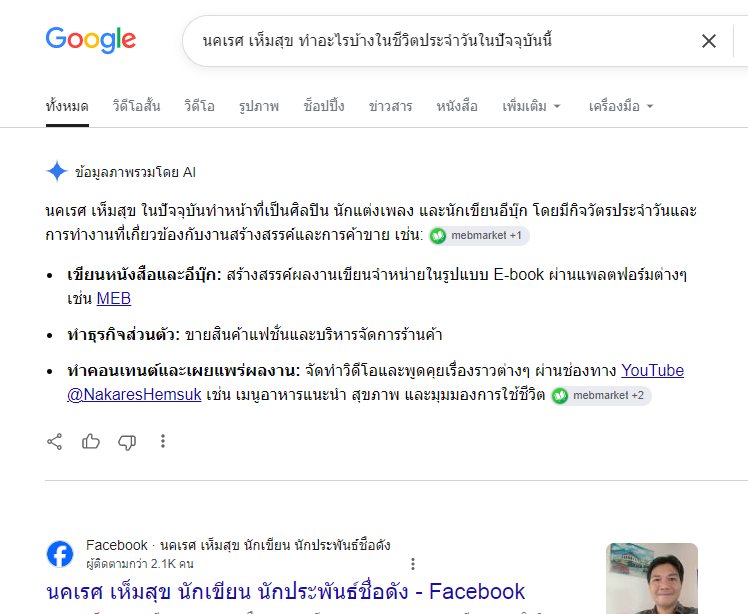Select the ทั้งหมด tab
Screen dimensions: 748x614
(67, 106)
